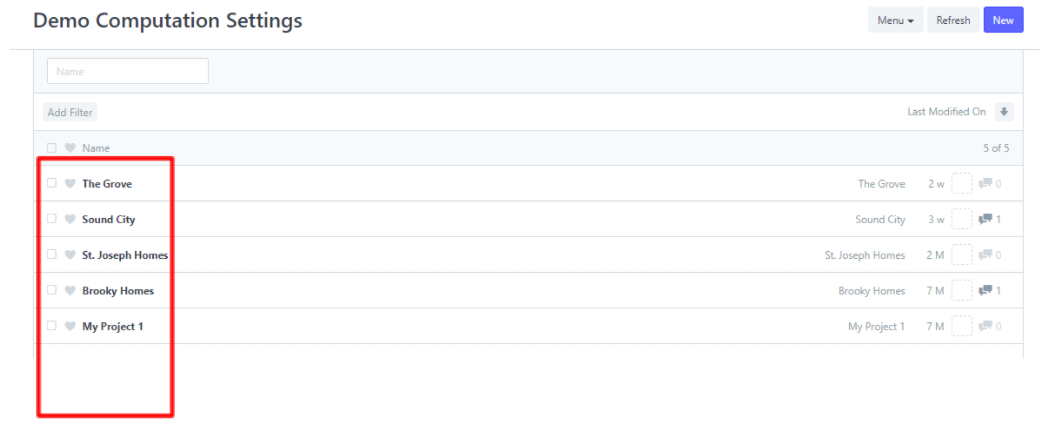This screenshot has width=1049, height=424.
Task: Click comment bubble icon on The Grove row
Action: (x=985, y=183)
